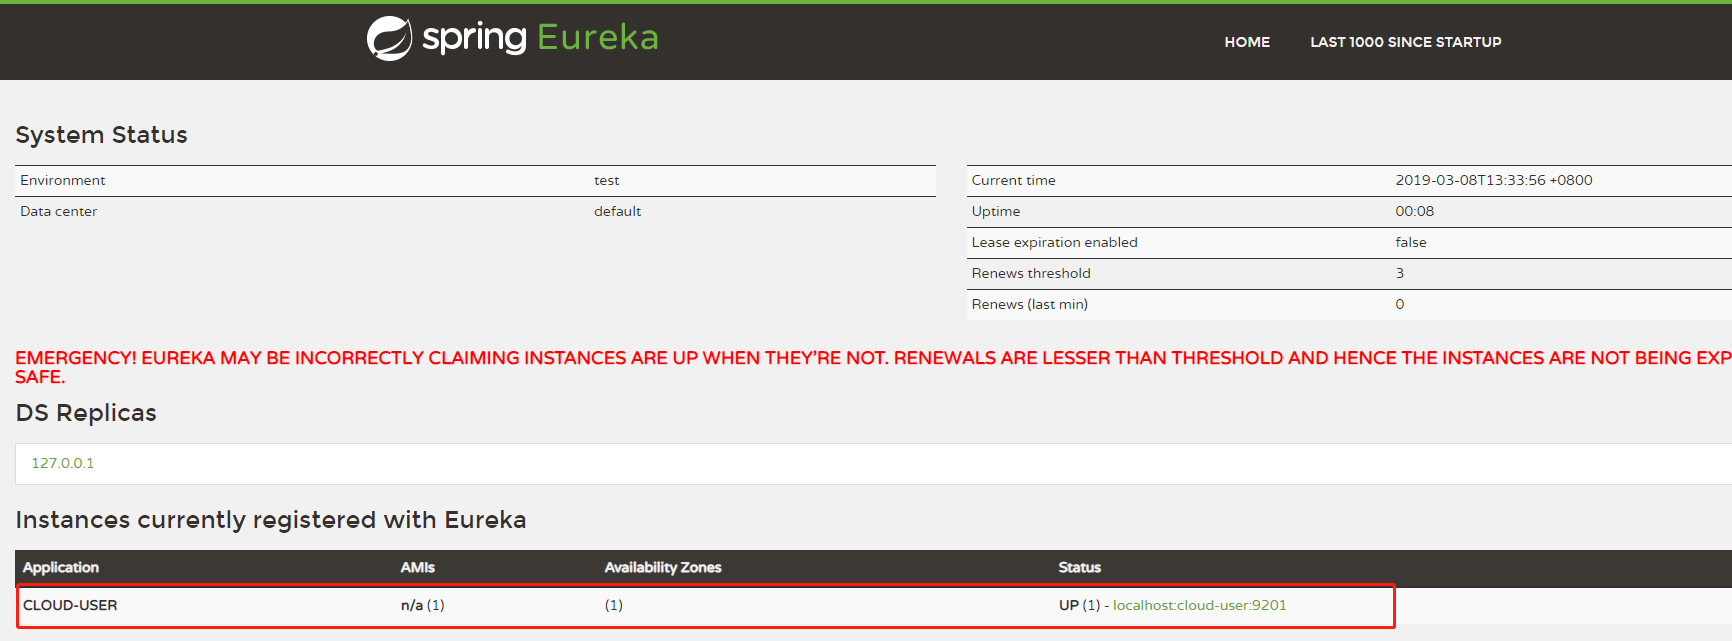Click the System Status heading

101,135
